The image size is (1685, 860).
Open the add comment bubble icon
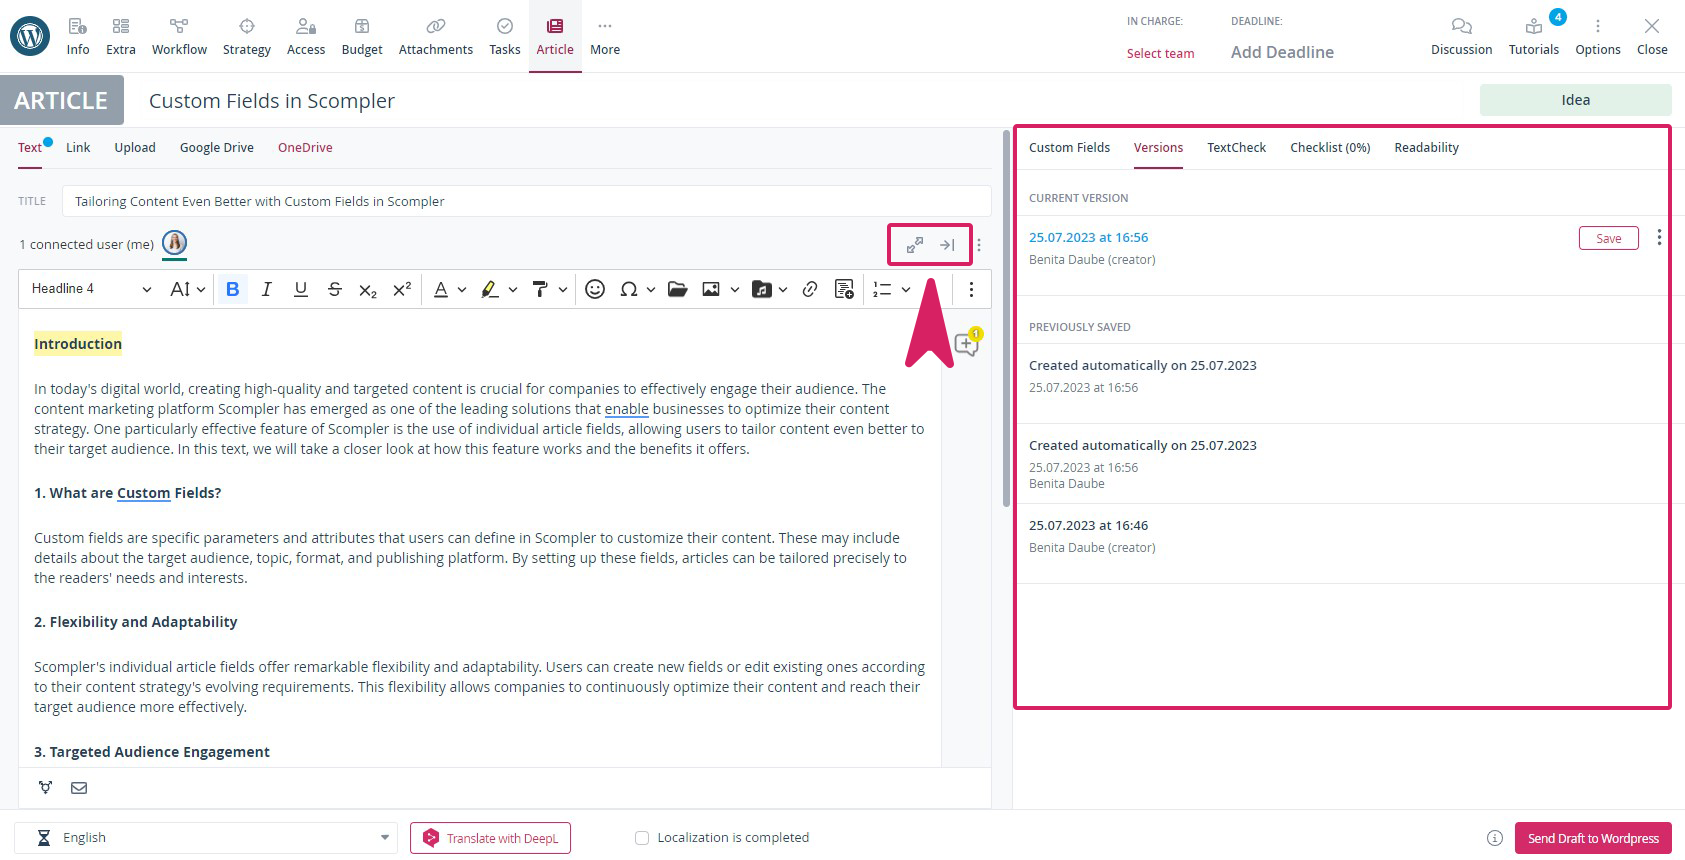tap(966, 344)
